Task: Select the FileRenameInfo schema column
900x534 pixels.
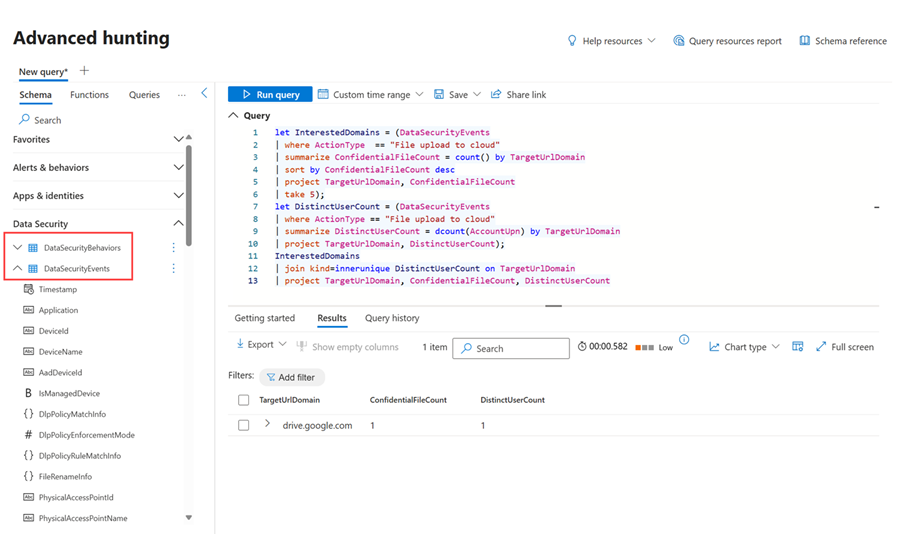Action: coord(65,476)
